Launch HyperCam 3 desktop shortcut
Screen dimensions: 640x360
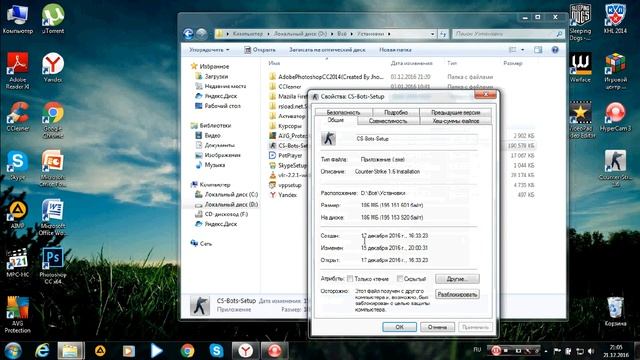[615, 116]
